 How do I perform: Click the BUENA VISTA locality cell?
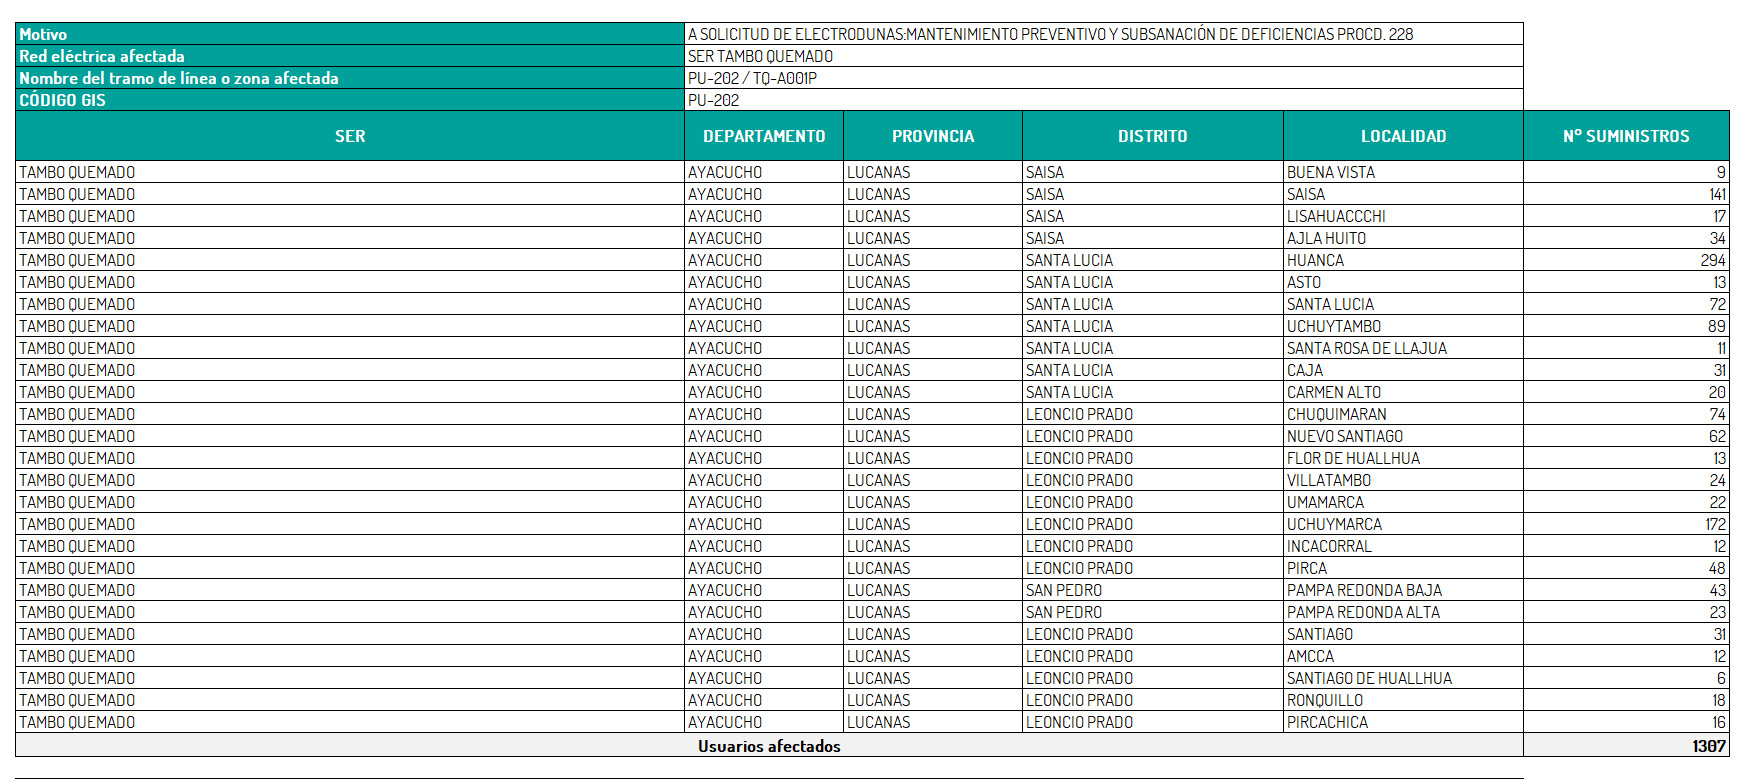point(1403,172)
